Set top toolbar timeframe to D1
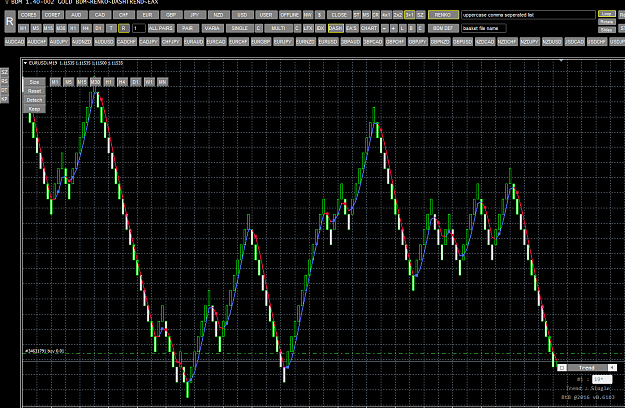Image resolution: width=625 pixels, height=408 pixels. [x=98, y=28]
